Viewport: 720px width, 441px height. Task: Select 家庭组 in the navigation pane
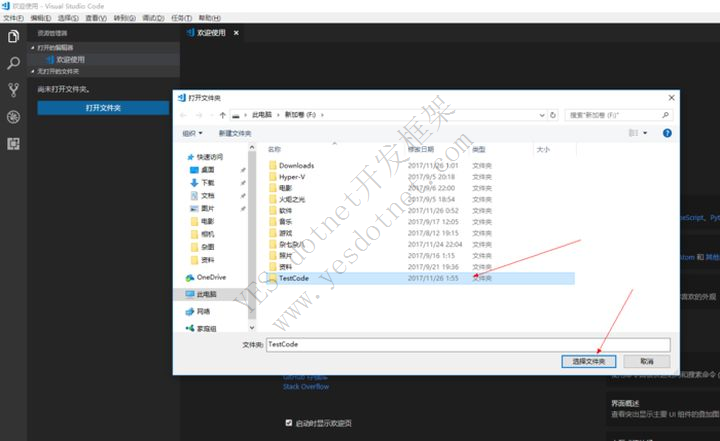click(201, 328)
